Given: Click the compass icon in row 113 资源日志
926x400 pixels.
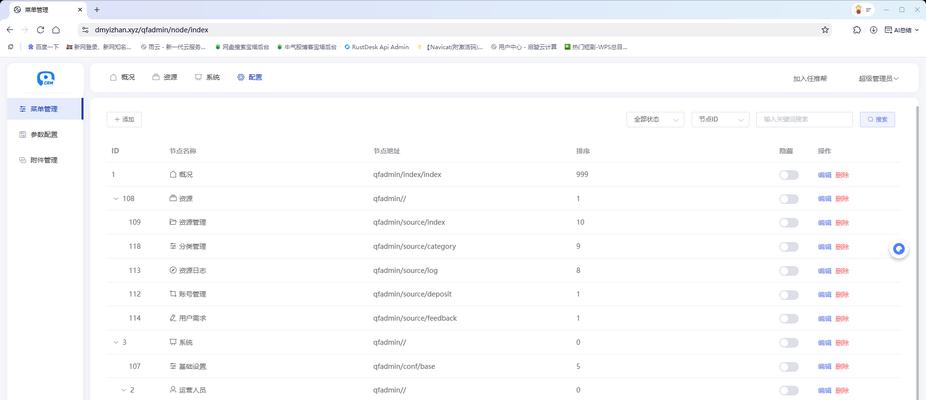Looking at the screenshot, I should click(173, 270).
